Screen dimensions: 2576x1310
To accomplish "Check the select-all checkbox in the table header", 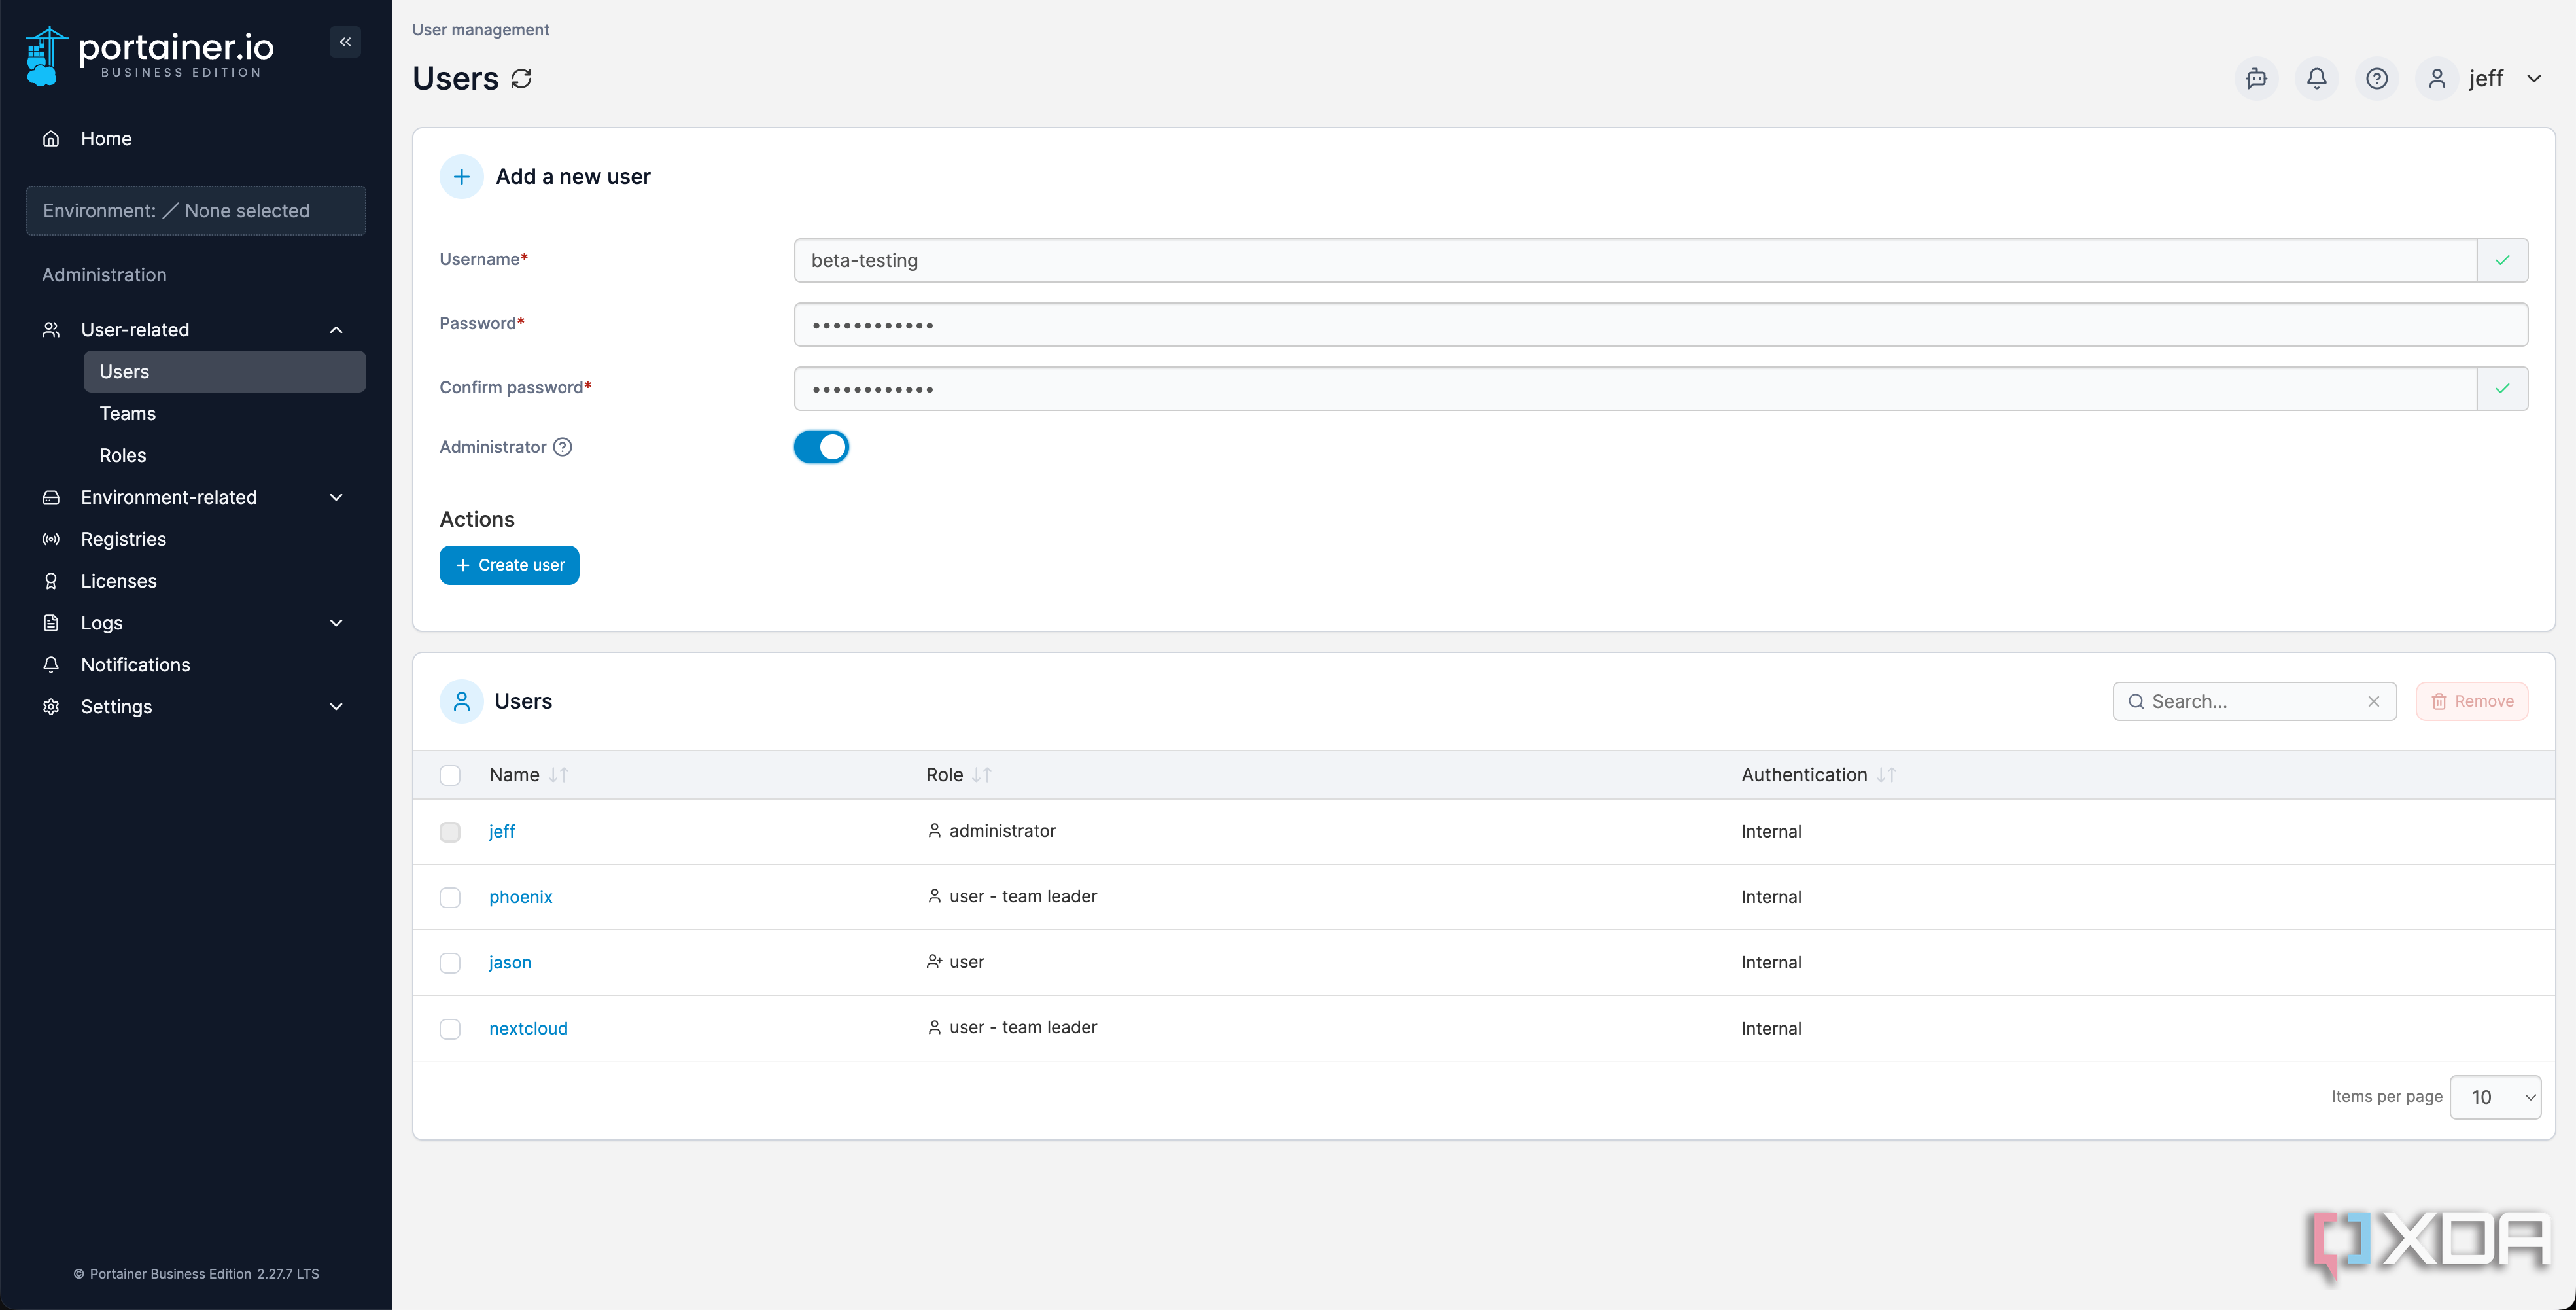I will click(x=450, y=776).
